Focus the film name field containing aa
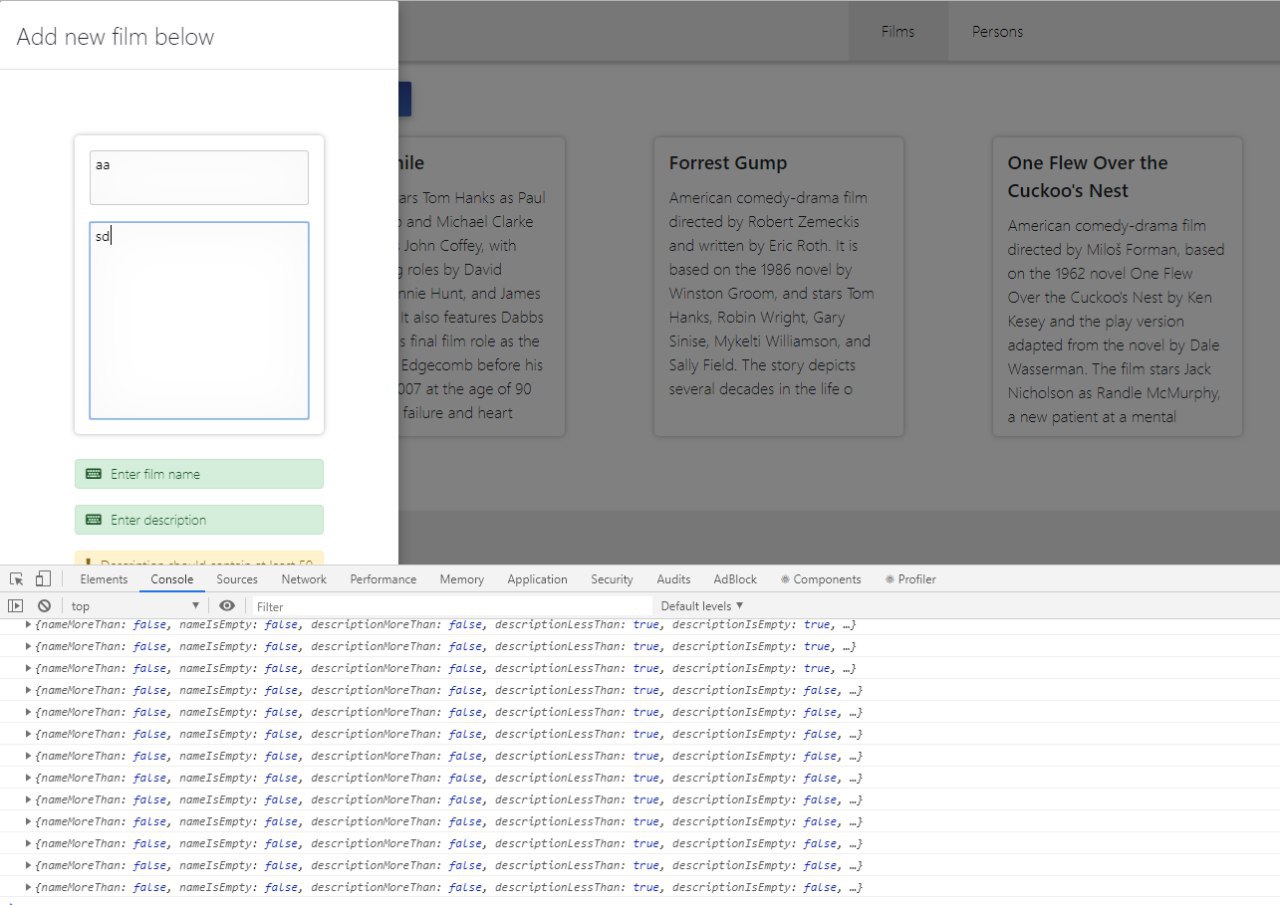 click(x=199, y=177)
